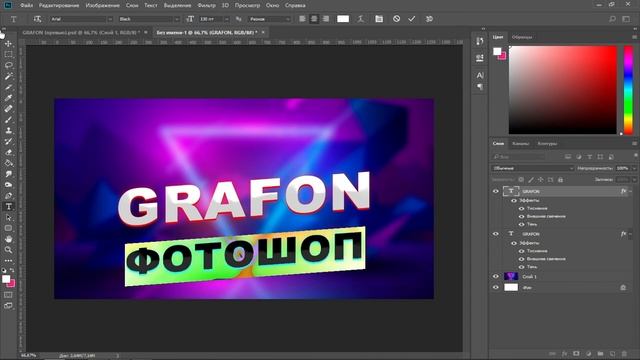Open the Окно menu

[272, 5]
